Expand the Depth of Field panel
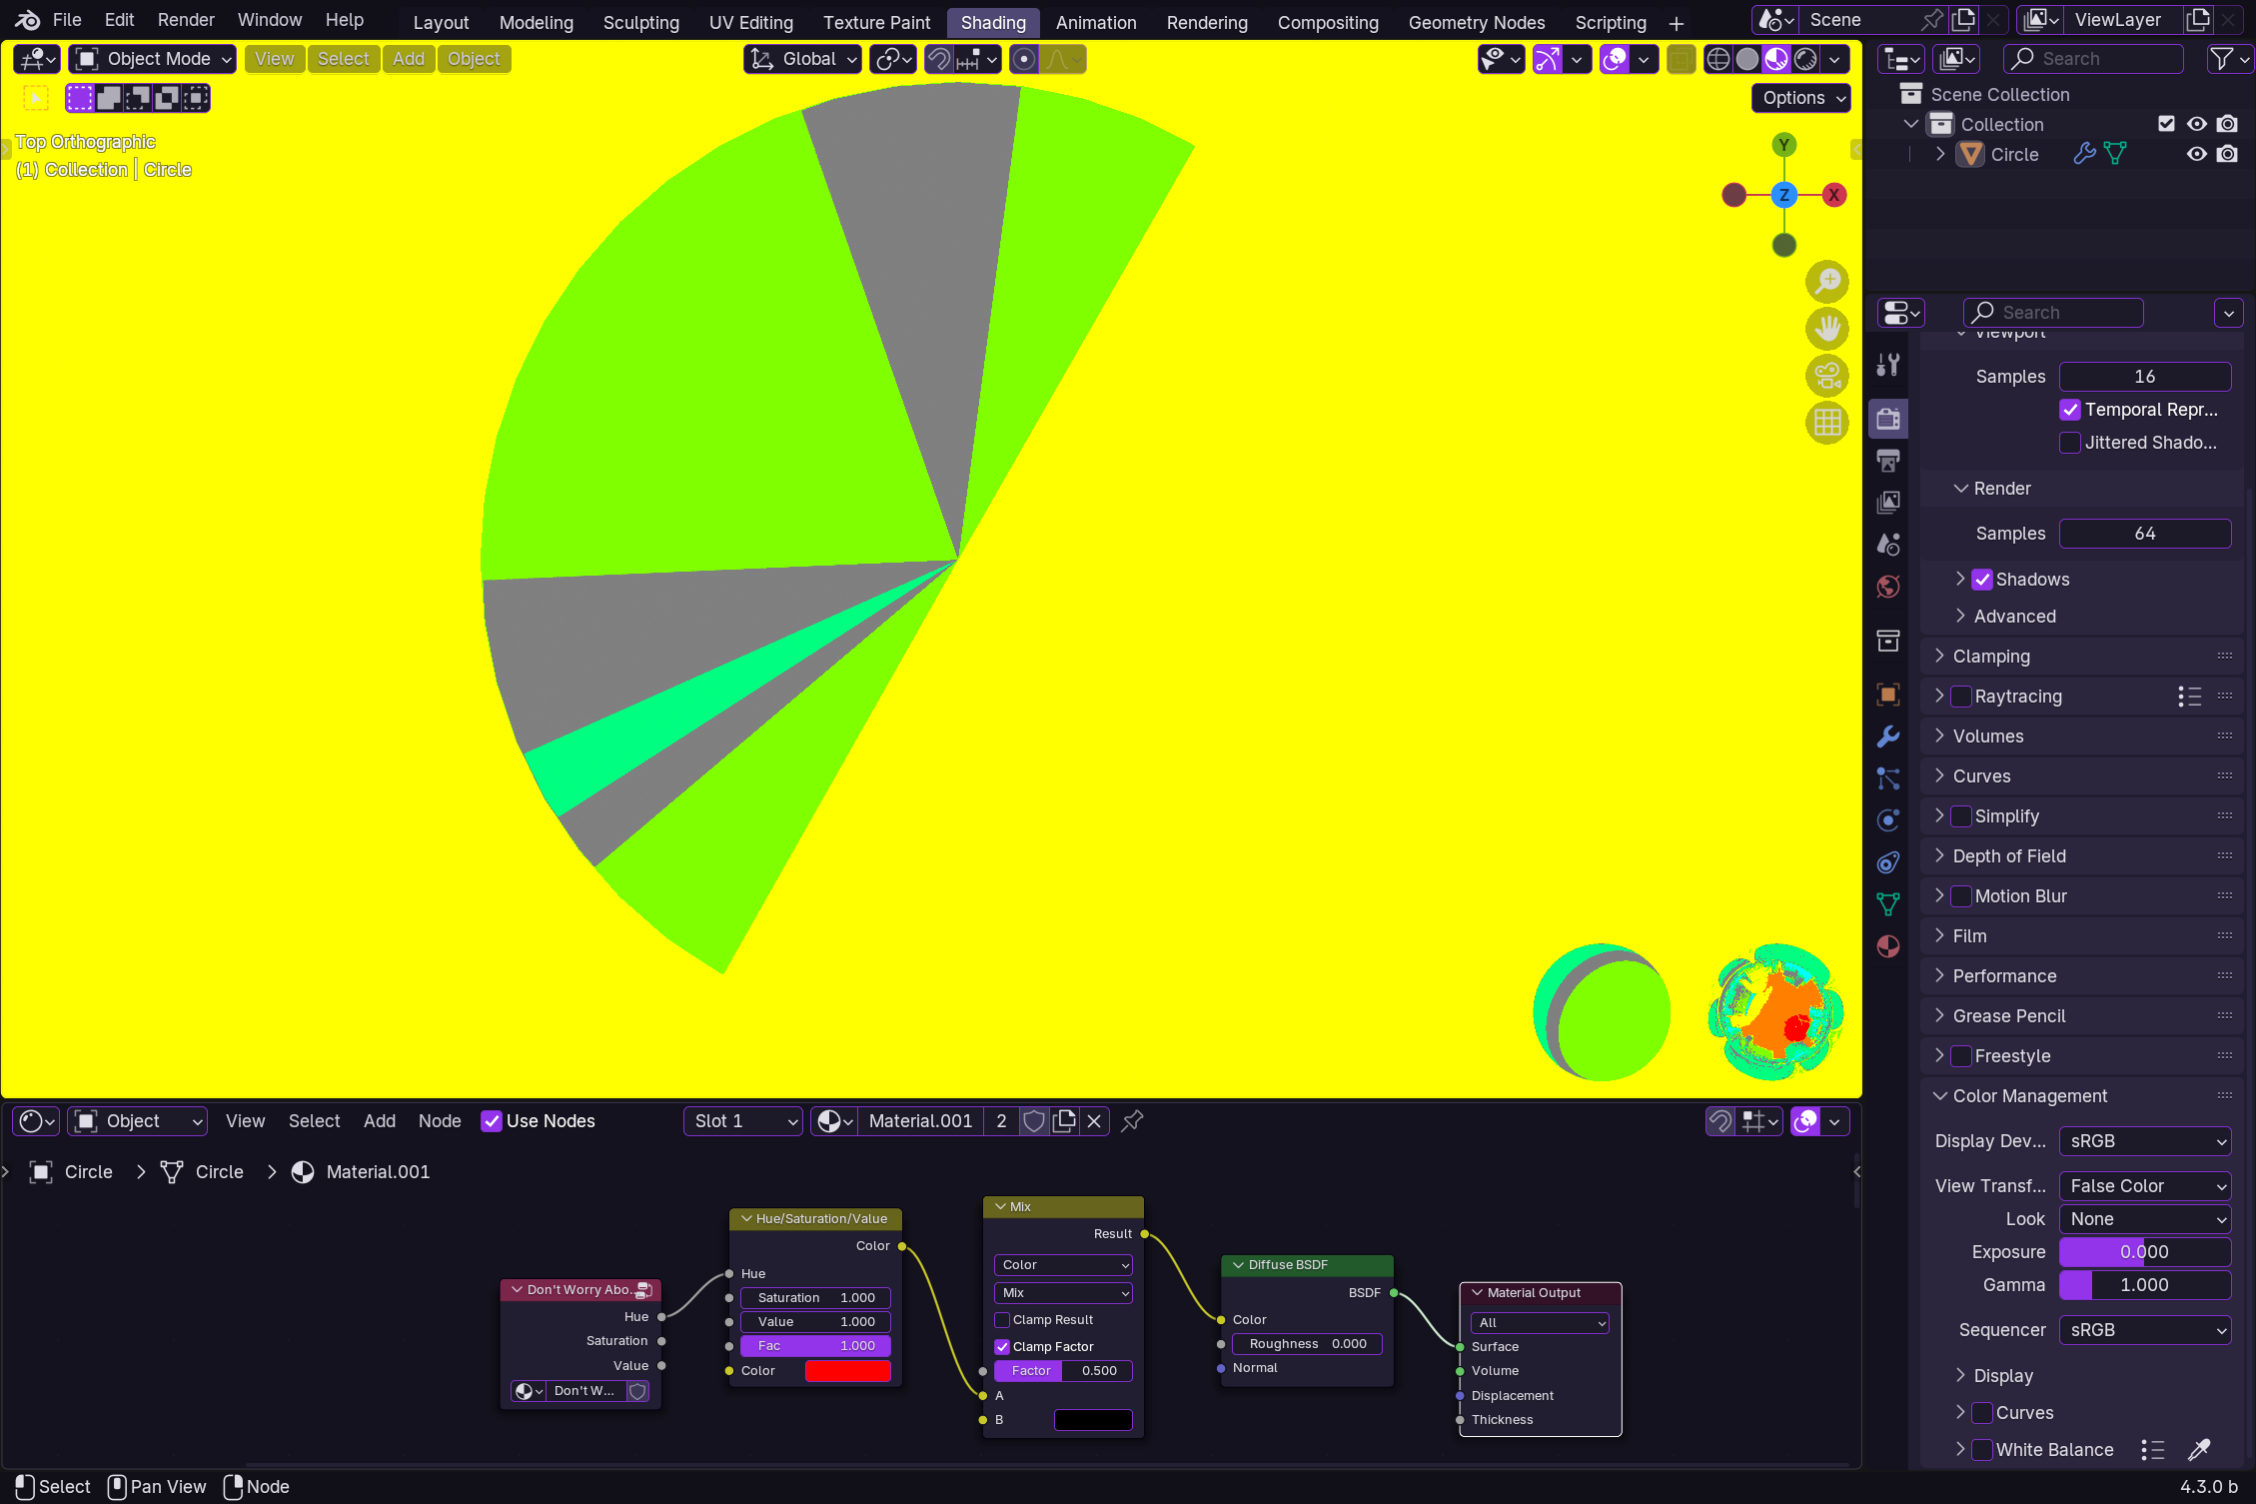The width and height of the screenshot is (2256, 1504). [x=2008, y=856]
